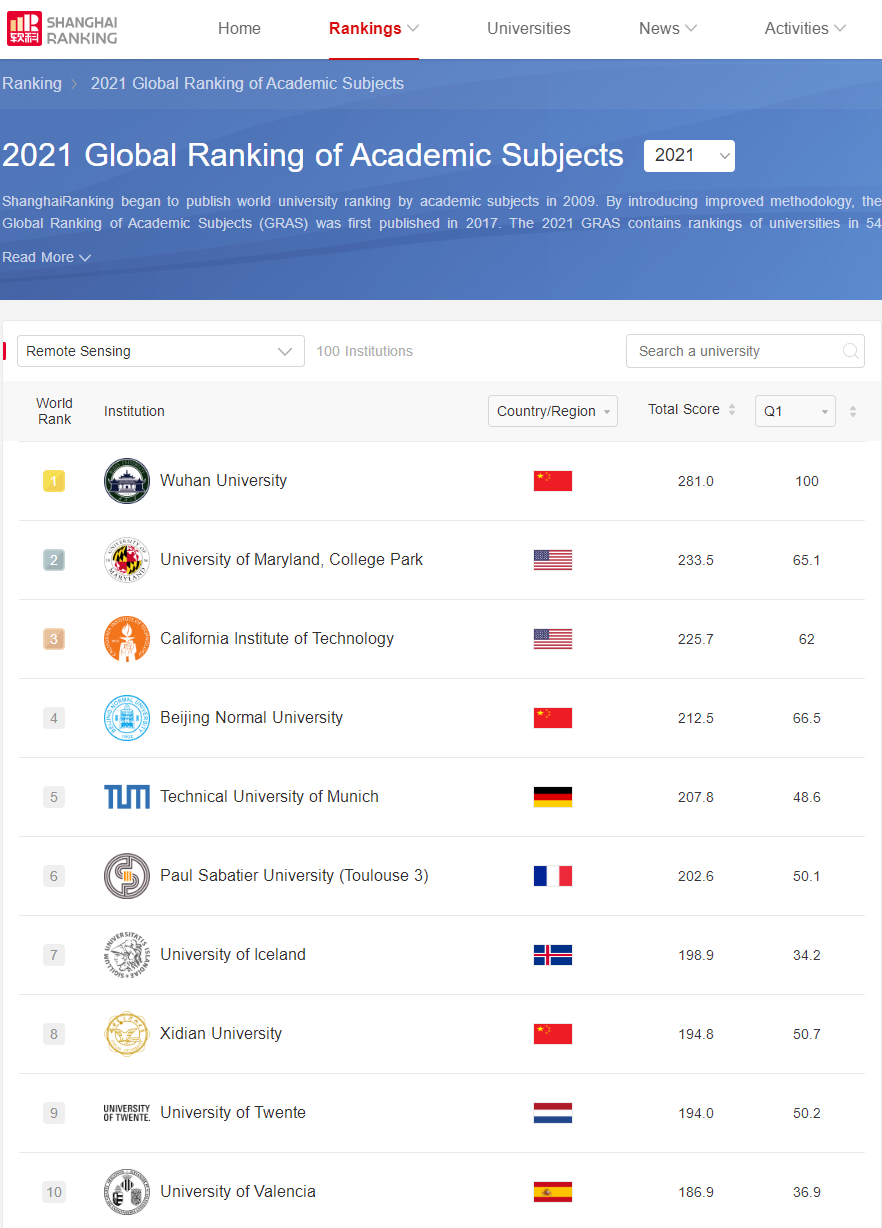Click the Institution column header

coord(134,411)
